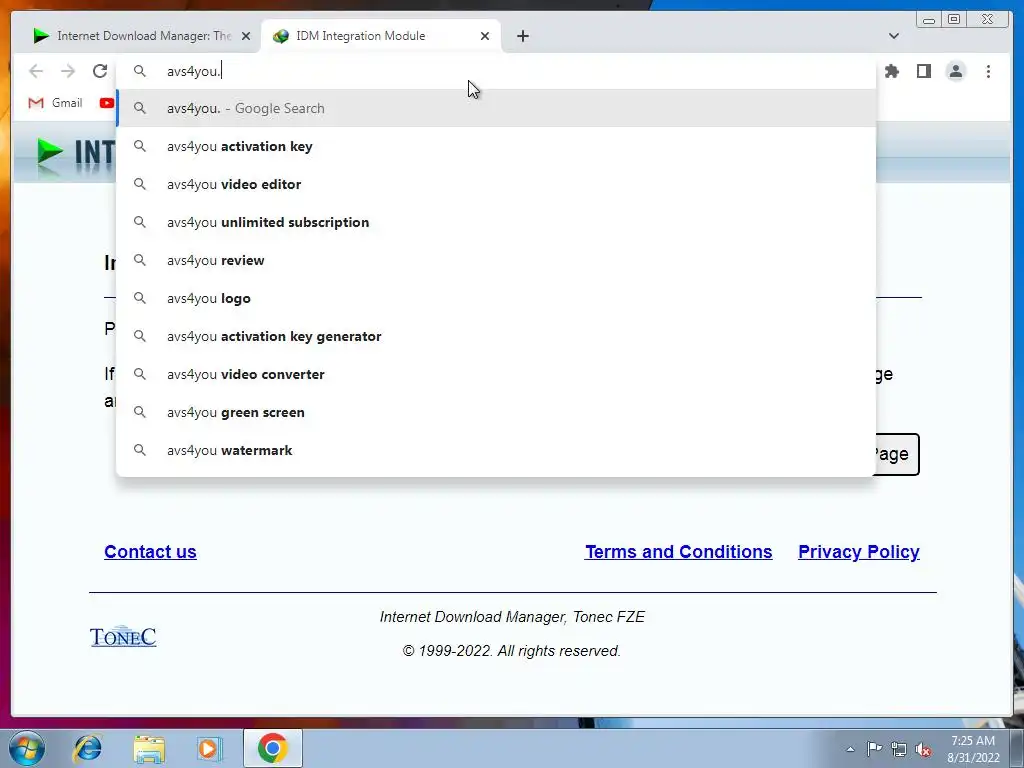The image size is (1024, 768).
Task: Choose the 'avs4you. - Google Search' suggestion
Action: click(496, 108)
